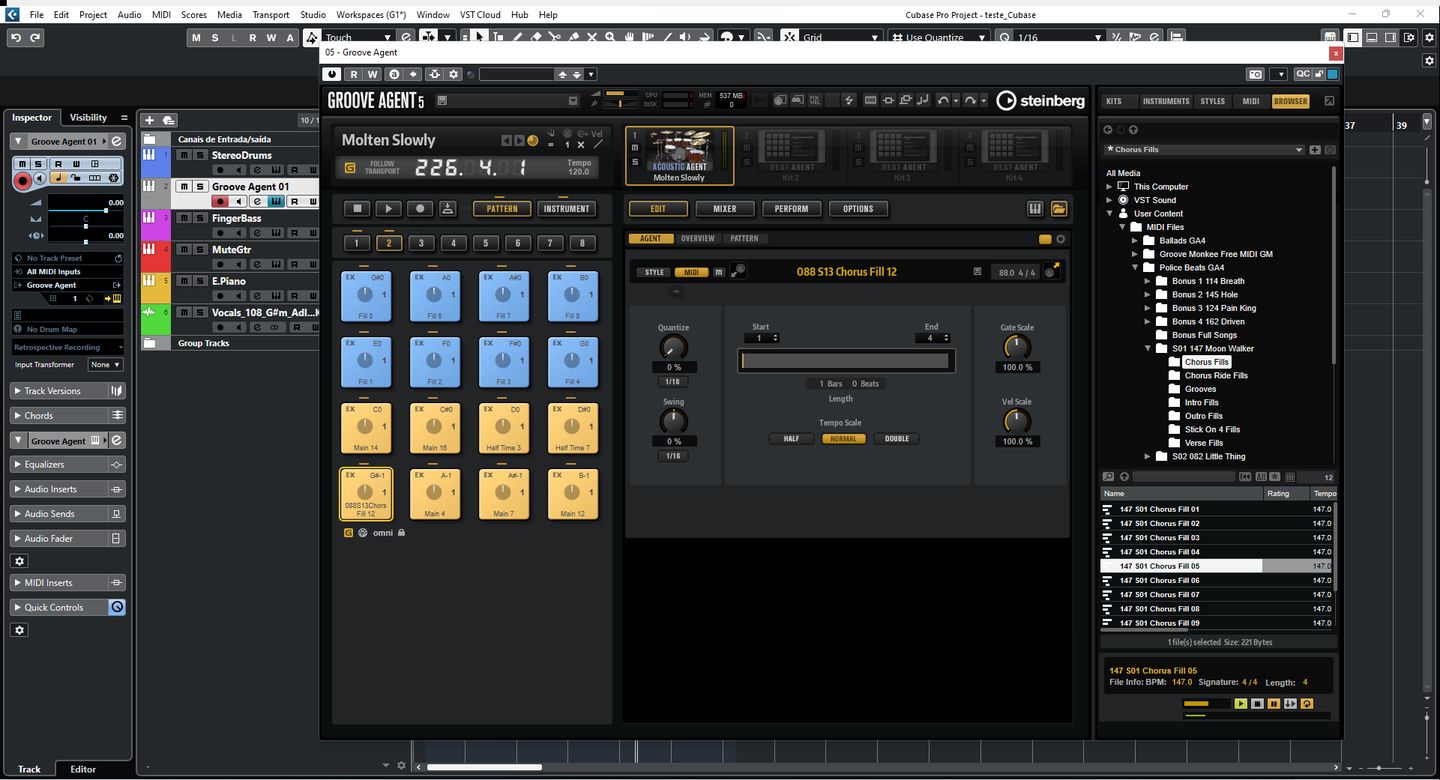Solo the FingerBass track
This screenshot has height=780, width=1440.
click(x=199, y=218)
